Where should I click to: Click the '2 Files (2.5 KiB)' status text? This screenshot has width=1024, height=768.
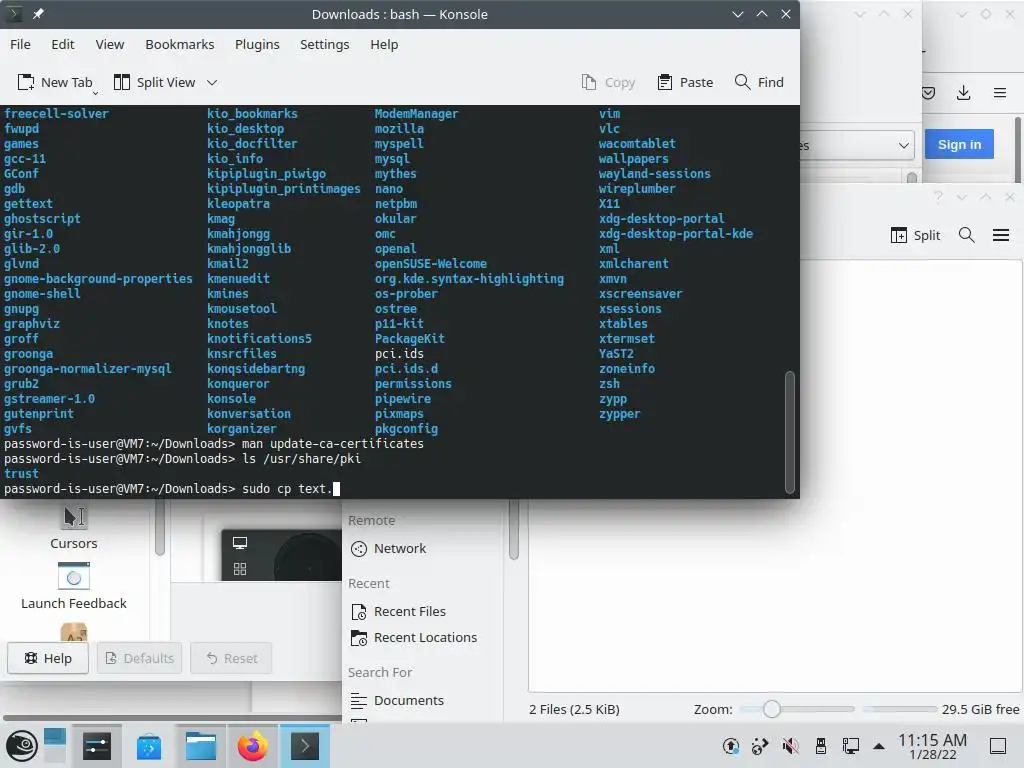(x=574, y=709)
